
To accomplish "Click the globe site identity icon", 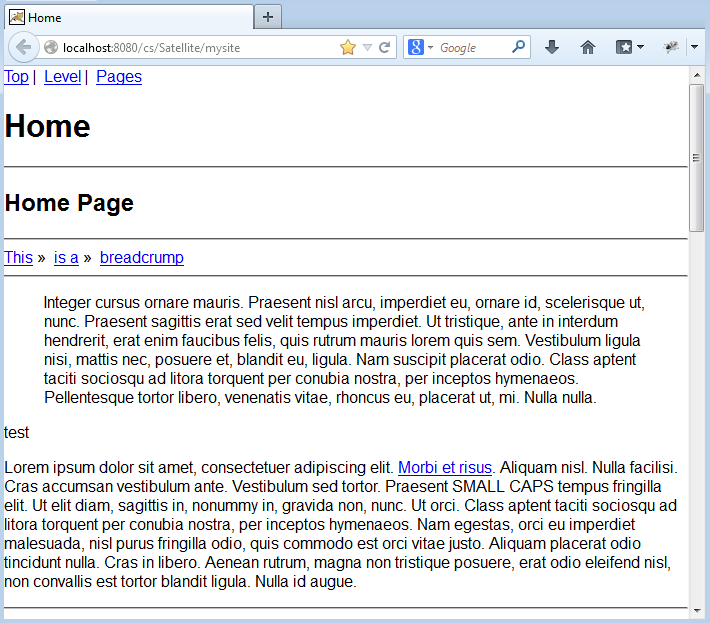I will 51,47.
